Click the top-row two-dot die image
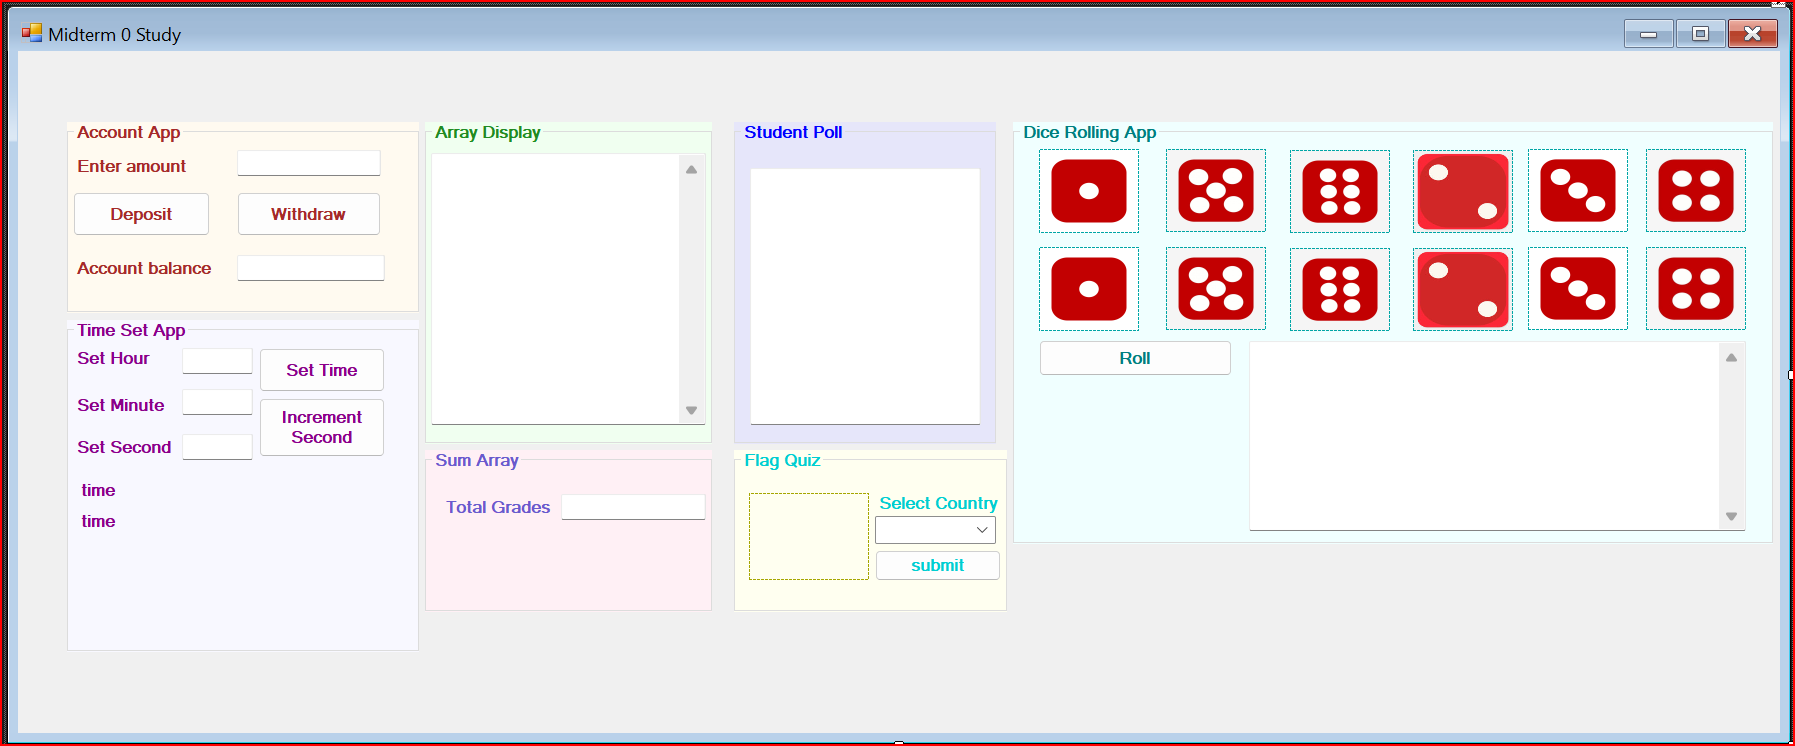 1463,192
